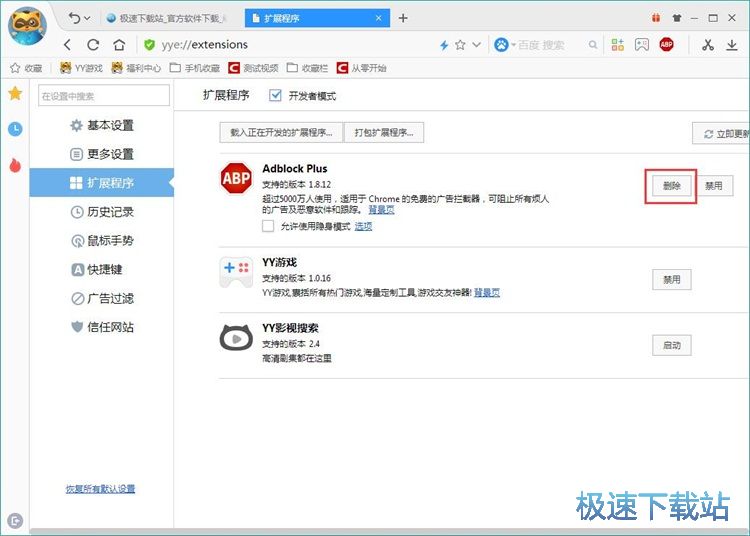Click the undo closed tab arrow icon
The height and width of the screenshot is (536, 750).
74,18
